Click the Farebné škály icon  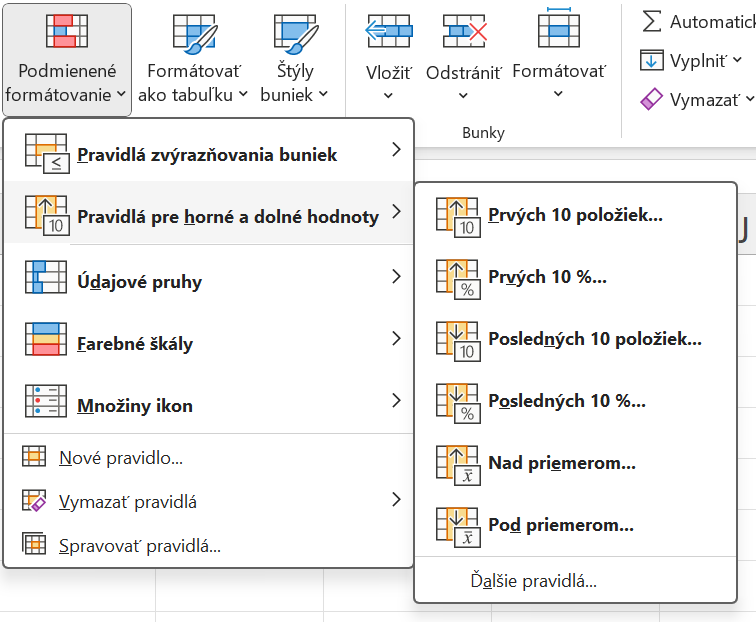(46, 339)
